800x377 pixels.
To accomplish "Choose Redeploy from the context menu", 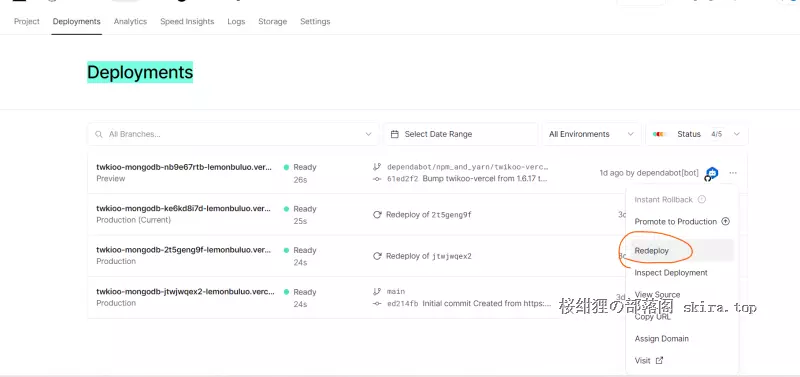I will (x=682, y=250).
